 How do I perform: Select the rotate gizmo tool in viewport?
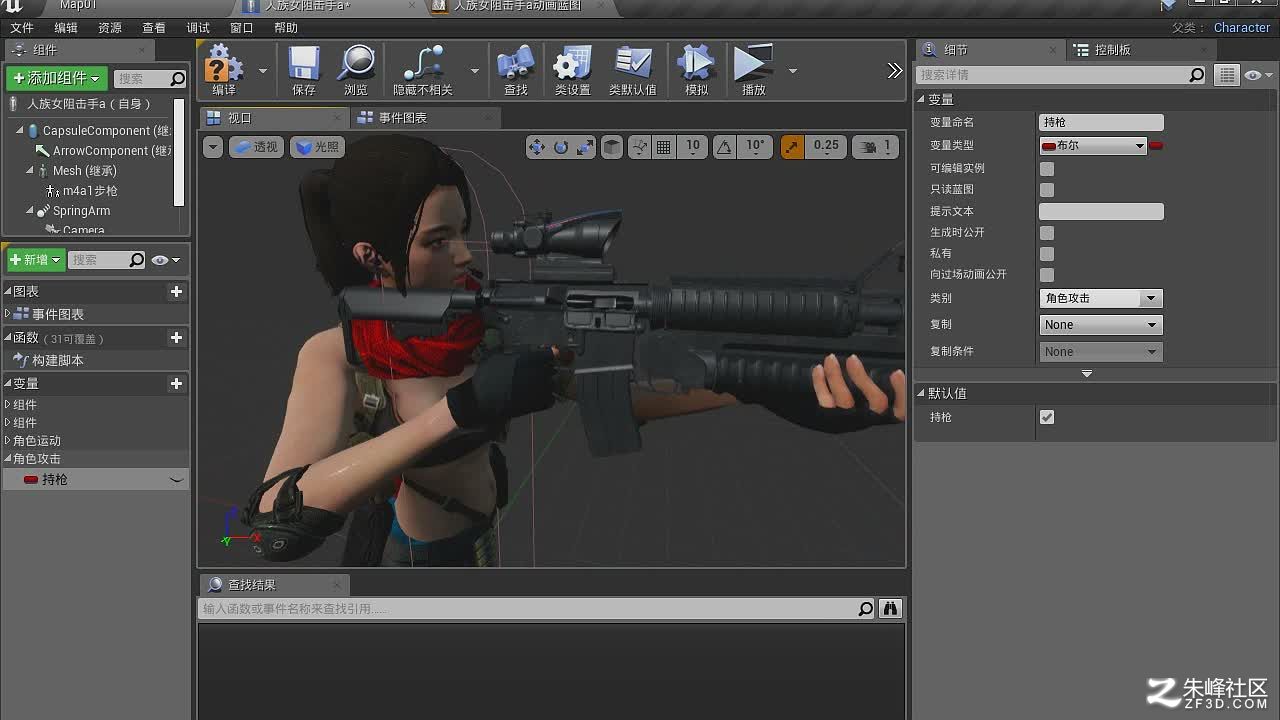point(561,147)
